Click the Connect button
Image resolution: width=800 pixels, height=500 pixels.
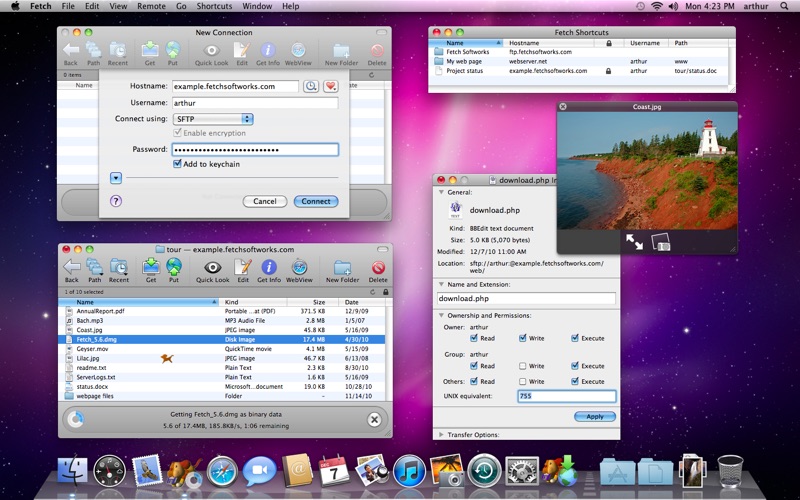[316, 201]
